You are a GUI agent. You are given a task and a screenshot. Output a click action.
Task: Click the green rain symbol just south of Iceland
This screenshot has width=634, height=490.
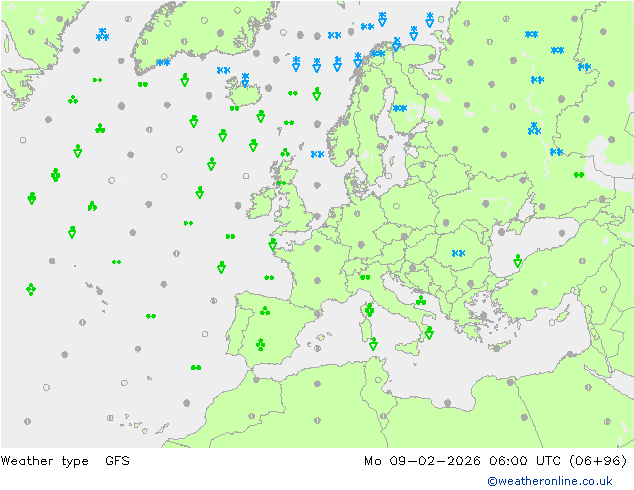(235, 108)
